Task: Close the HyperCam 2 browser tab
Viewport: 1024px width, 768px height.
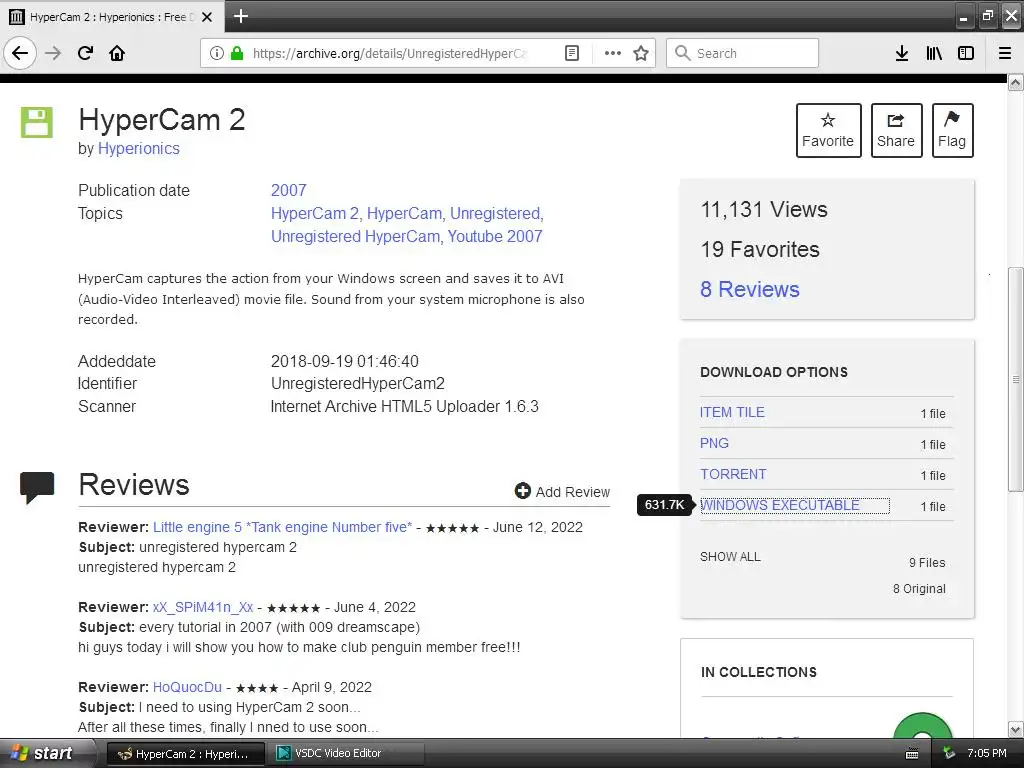Action: click(x=207, y=17)
